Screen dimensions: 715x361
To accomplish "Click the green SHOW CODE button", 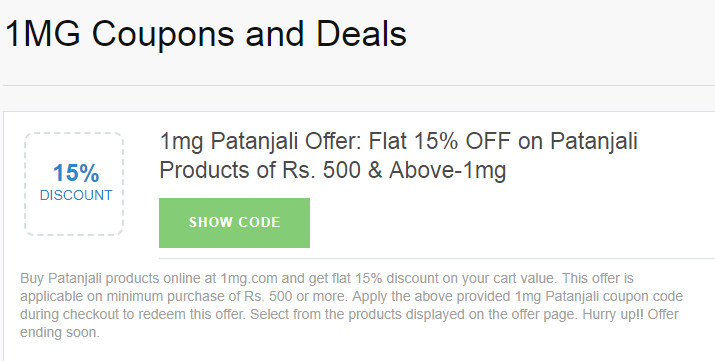I will click(x=234, y=223).
